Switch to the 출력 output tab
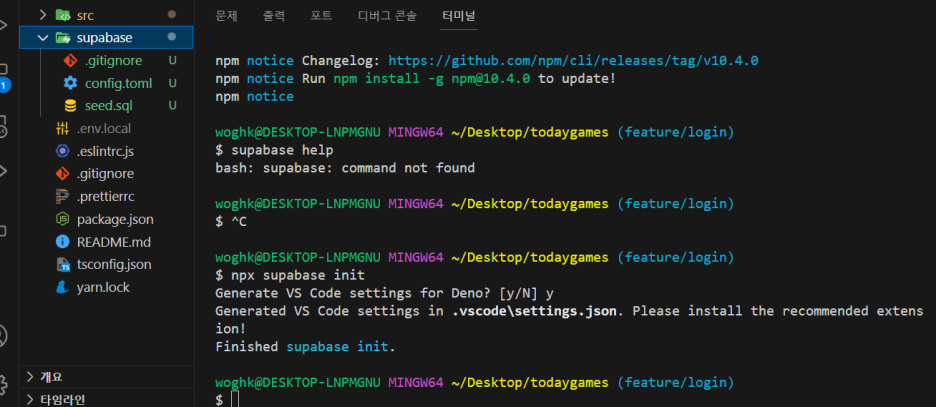 pos(274,16)
